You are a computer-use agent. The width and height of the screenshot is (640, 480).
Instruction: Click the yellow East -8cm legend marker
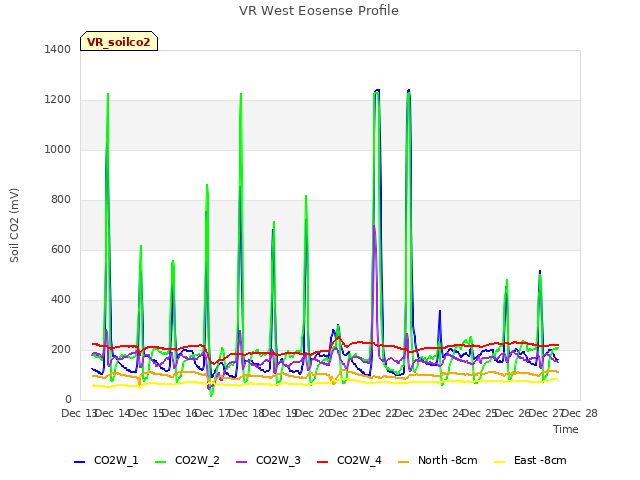pos(500,462)
